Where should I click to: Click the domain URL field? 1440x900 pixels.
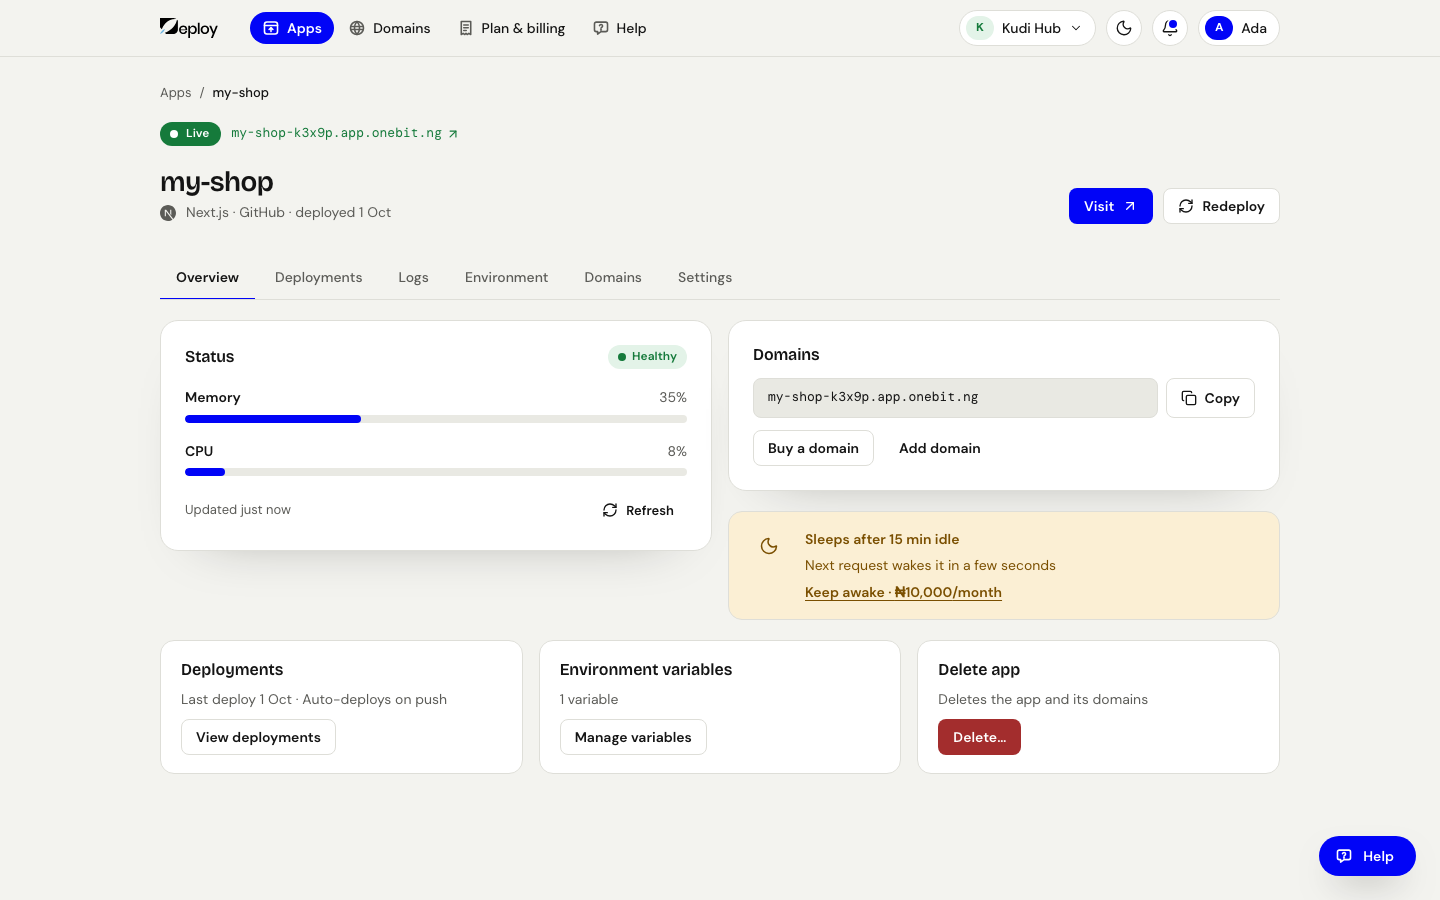point(955,398)
